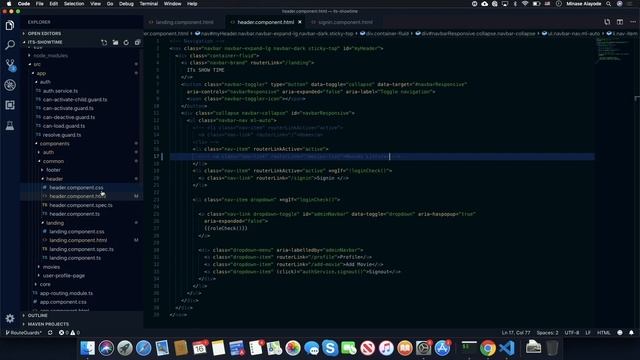Expand the movies folder

tap(51, 267)
